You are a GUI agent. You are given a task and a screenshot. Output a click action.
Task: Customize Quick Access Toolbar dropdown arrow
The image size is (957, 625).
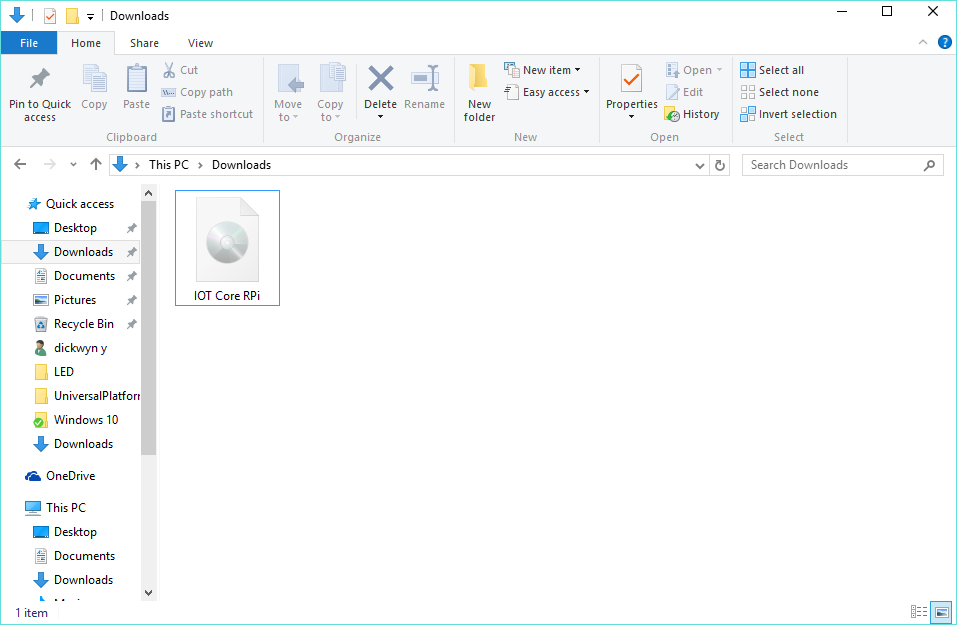pos(90,16)
